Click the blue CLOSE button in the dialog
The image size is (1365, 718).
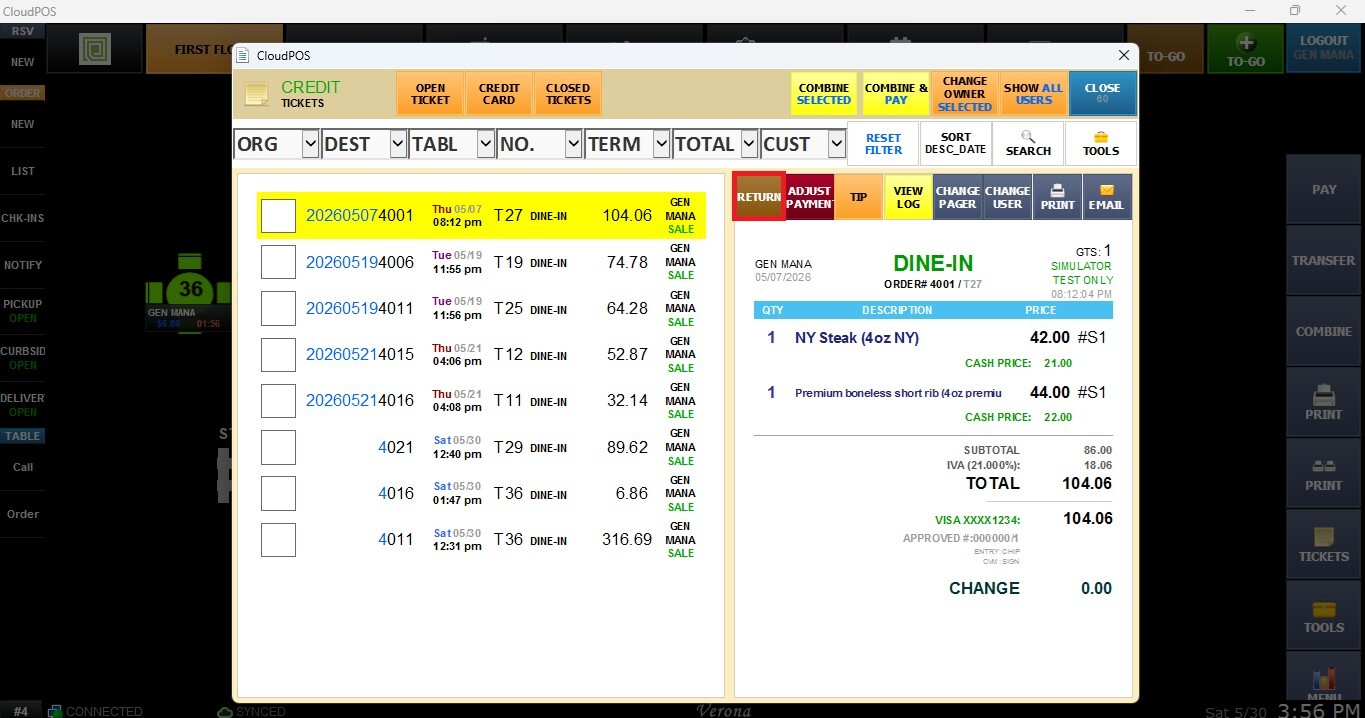[x=1102, y=94]
